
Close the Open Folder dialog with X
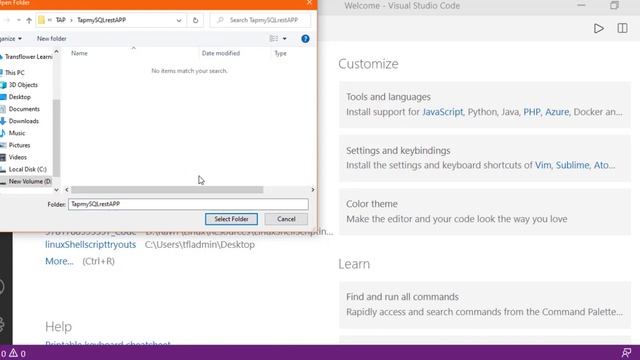pos(309,3)
